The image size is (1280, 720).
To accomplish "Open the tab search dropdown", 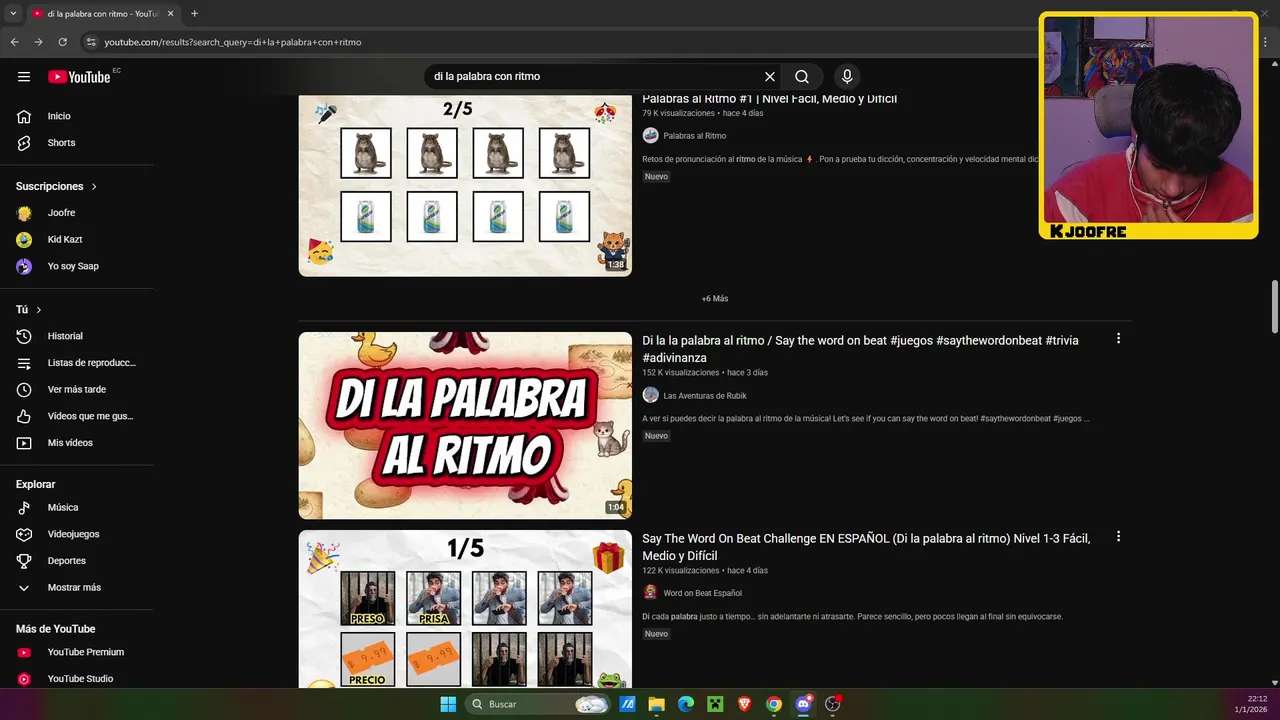I will click(13, 14).
